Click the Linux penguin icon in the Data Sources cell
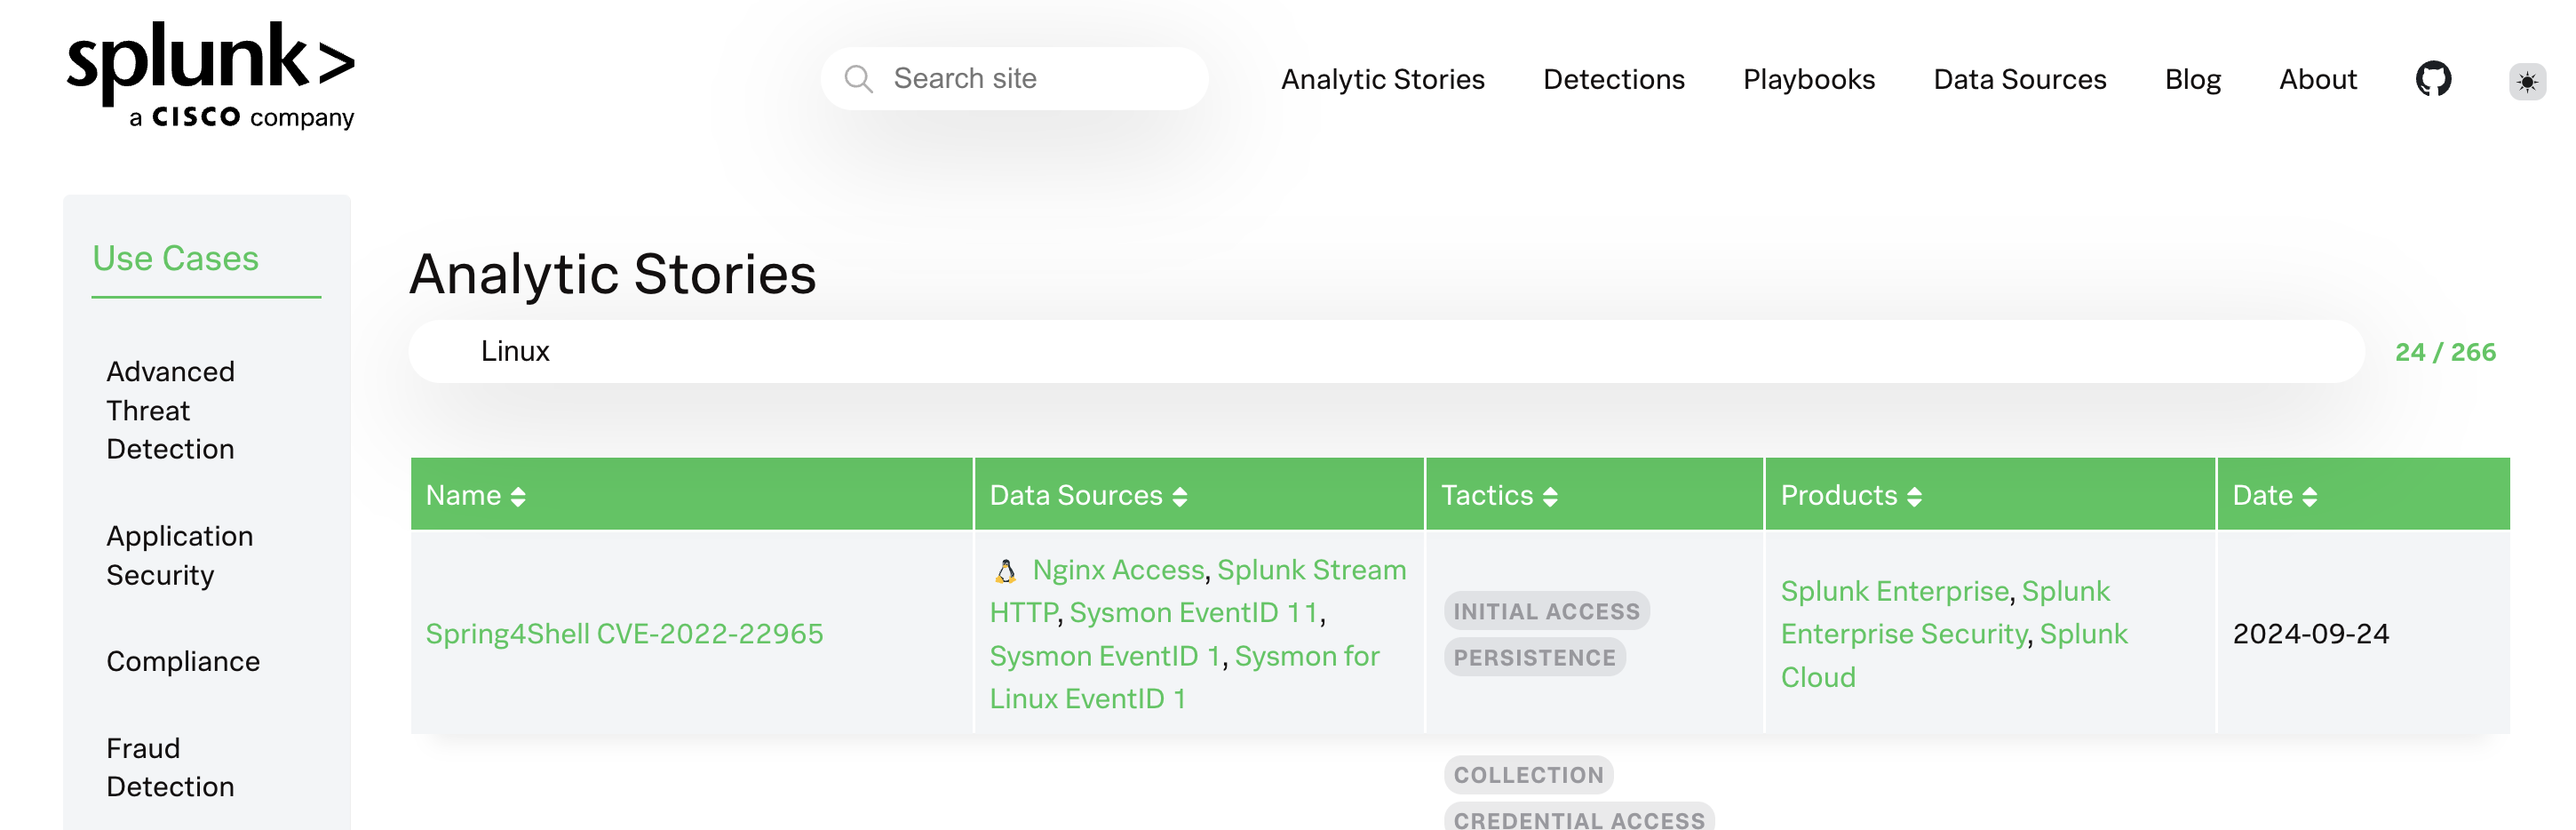 point(1005,571)
